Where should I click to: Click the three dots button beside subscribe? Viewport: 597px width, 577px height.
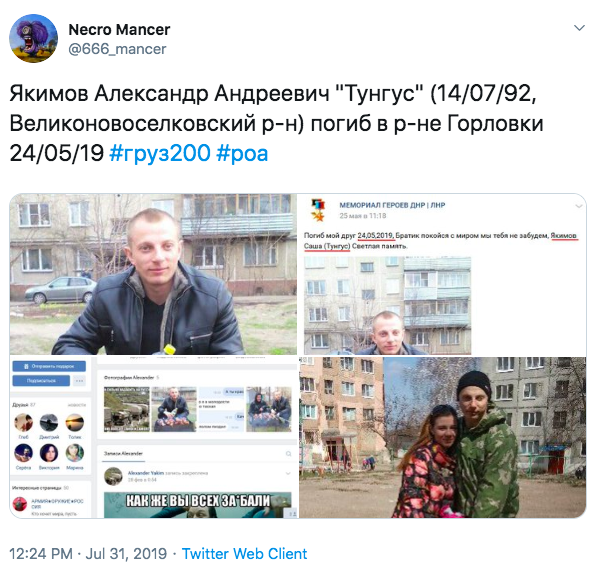tap(79, 380)
